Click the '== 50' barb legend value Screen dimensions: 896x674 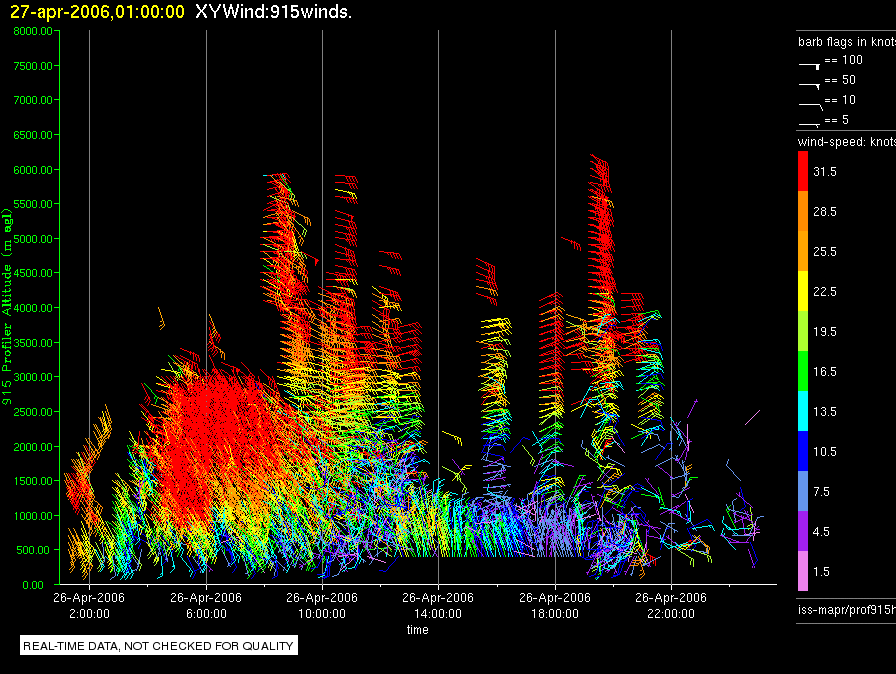[840, 79]
